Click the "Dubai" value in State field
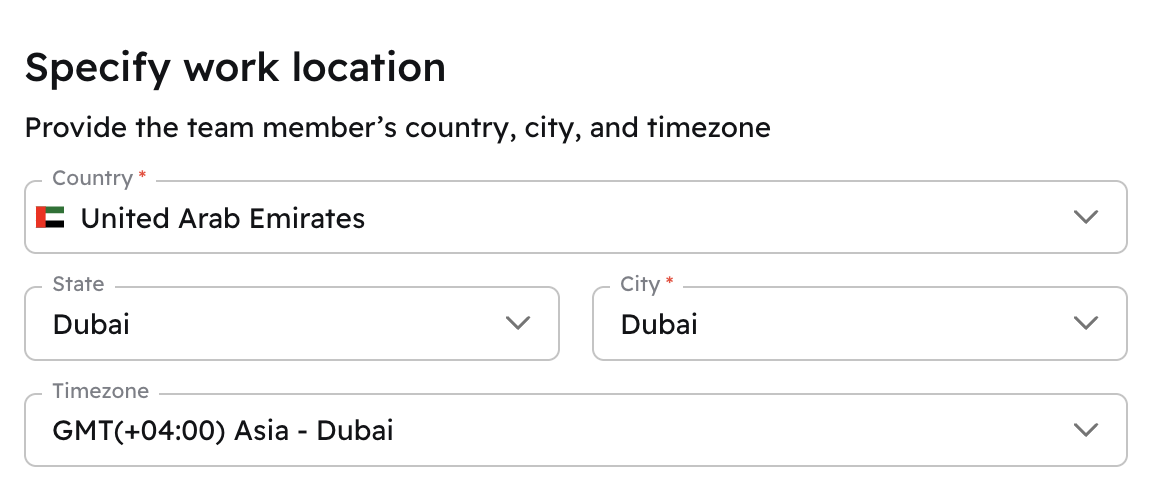Viewport: 1154px width, 496px height. point(91,324)
